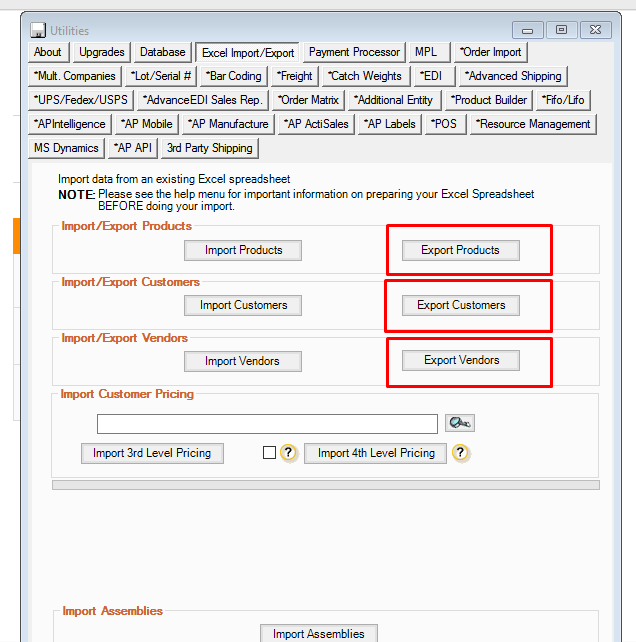Switch to the 3rd Party Shipping tab
Screen dimensions: 636x642
pyautogui.click(x=210, y=148)
